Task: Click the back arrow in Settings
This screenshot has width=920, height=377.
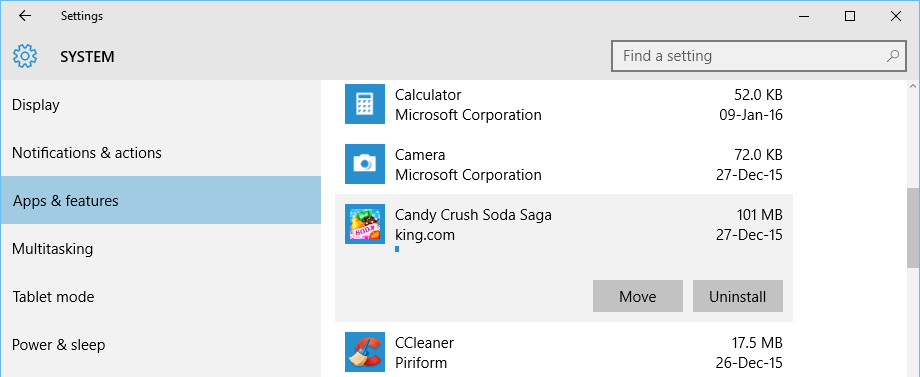Action: pyautogui.click(x=25, y=16)
